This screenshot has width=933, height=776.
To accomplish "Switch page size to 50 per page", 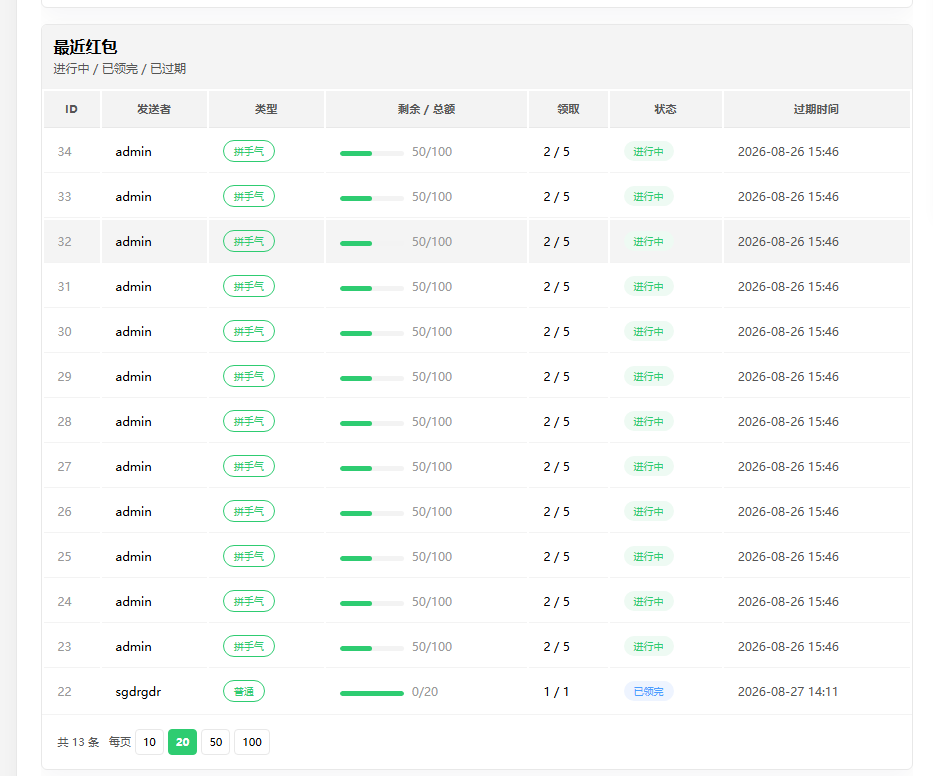I will click(216, 742).
